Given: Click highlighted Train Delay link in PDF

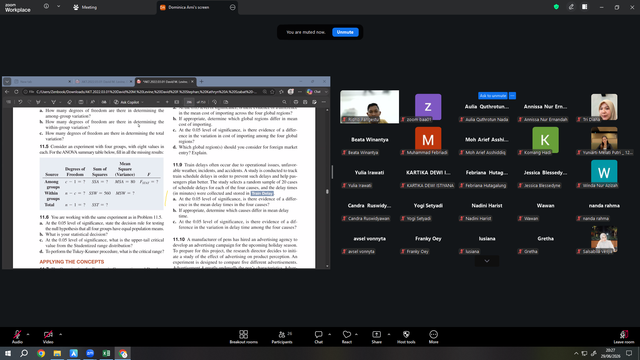Looking at the screenshot, I should 262,193.
